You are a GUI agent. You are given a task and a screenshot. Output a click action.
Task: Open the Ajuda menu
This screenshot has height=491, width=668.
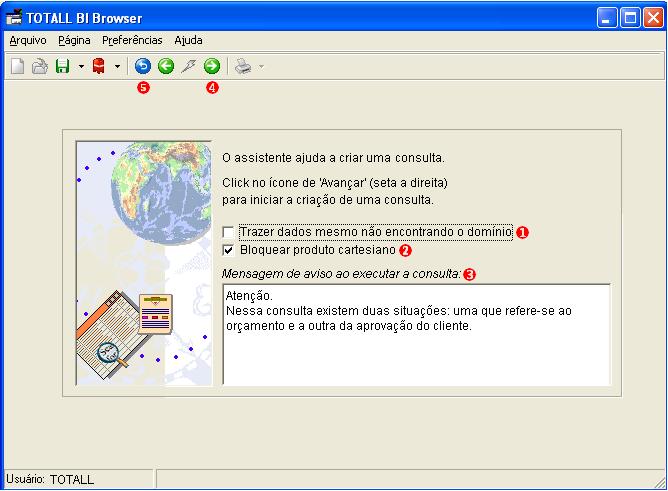point(188,40)
